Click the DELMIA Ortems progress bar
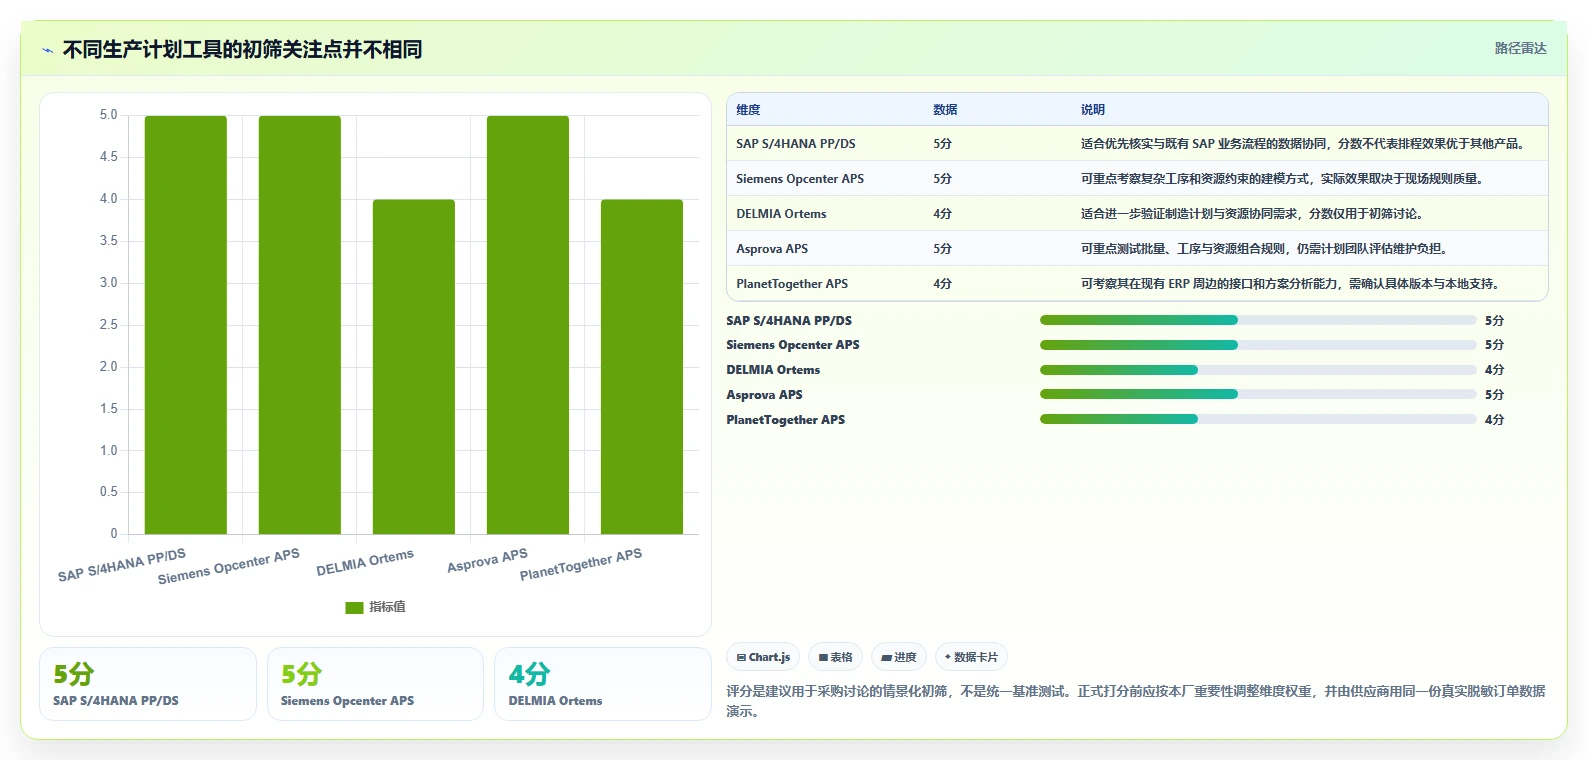This screenshot has height=760, width=1588. pos(1258,370)
